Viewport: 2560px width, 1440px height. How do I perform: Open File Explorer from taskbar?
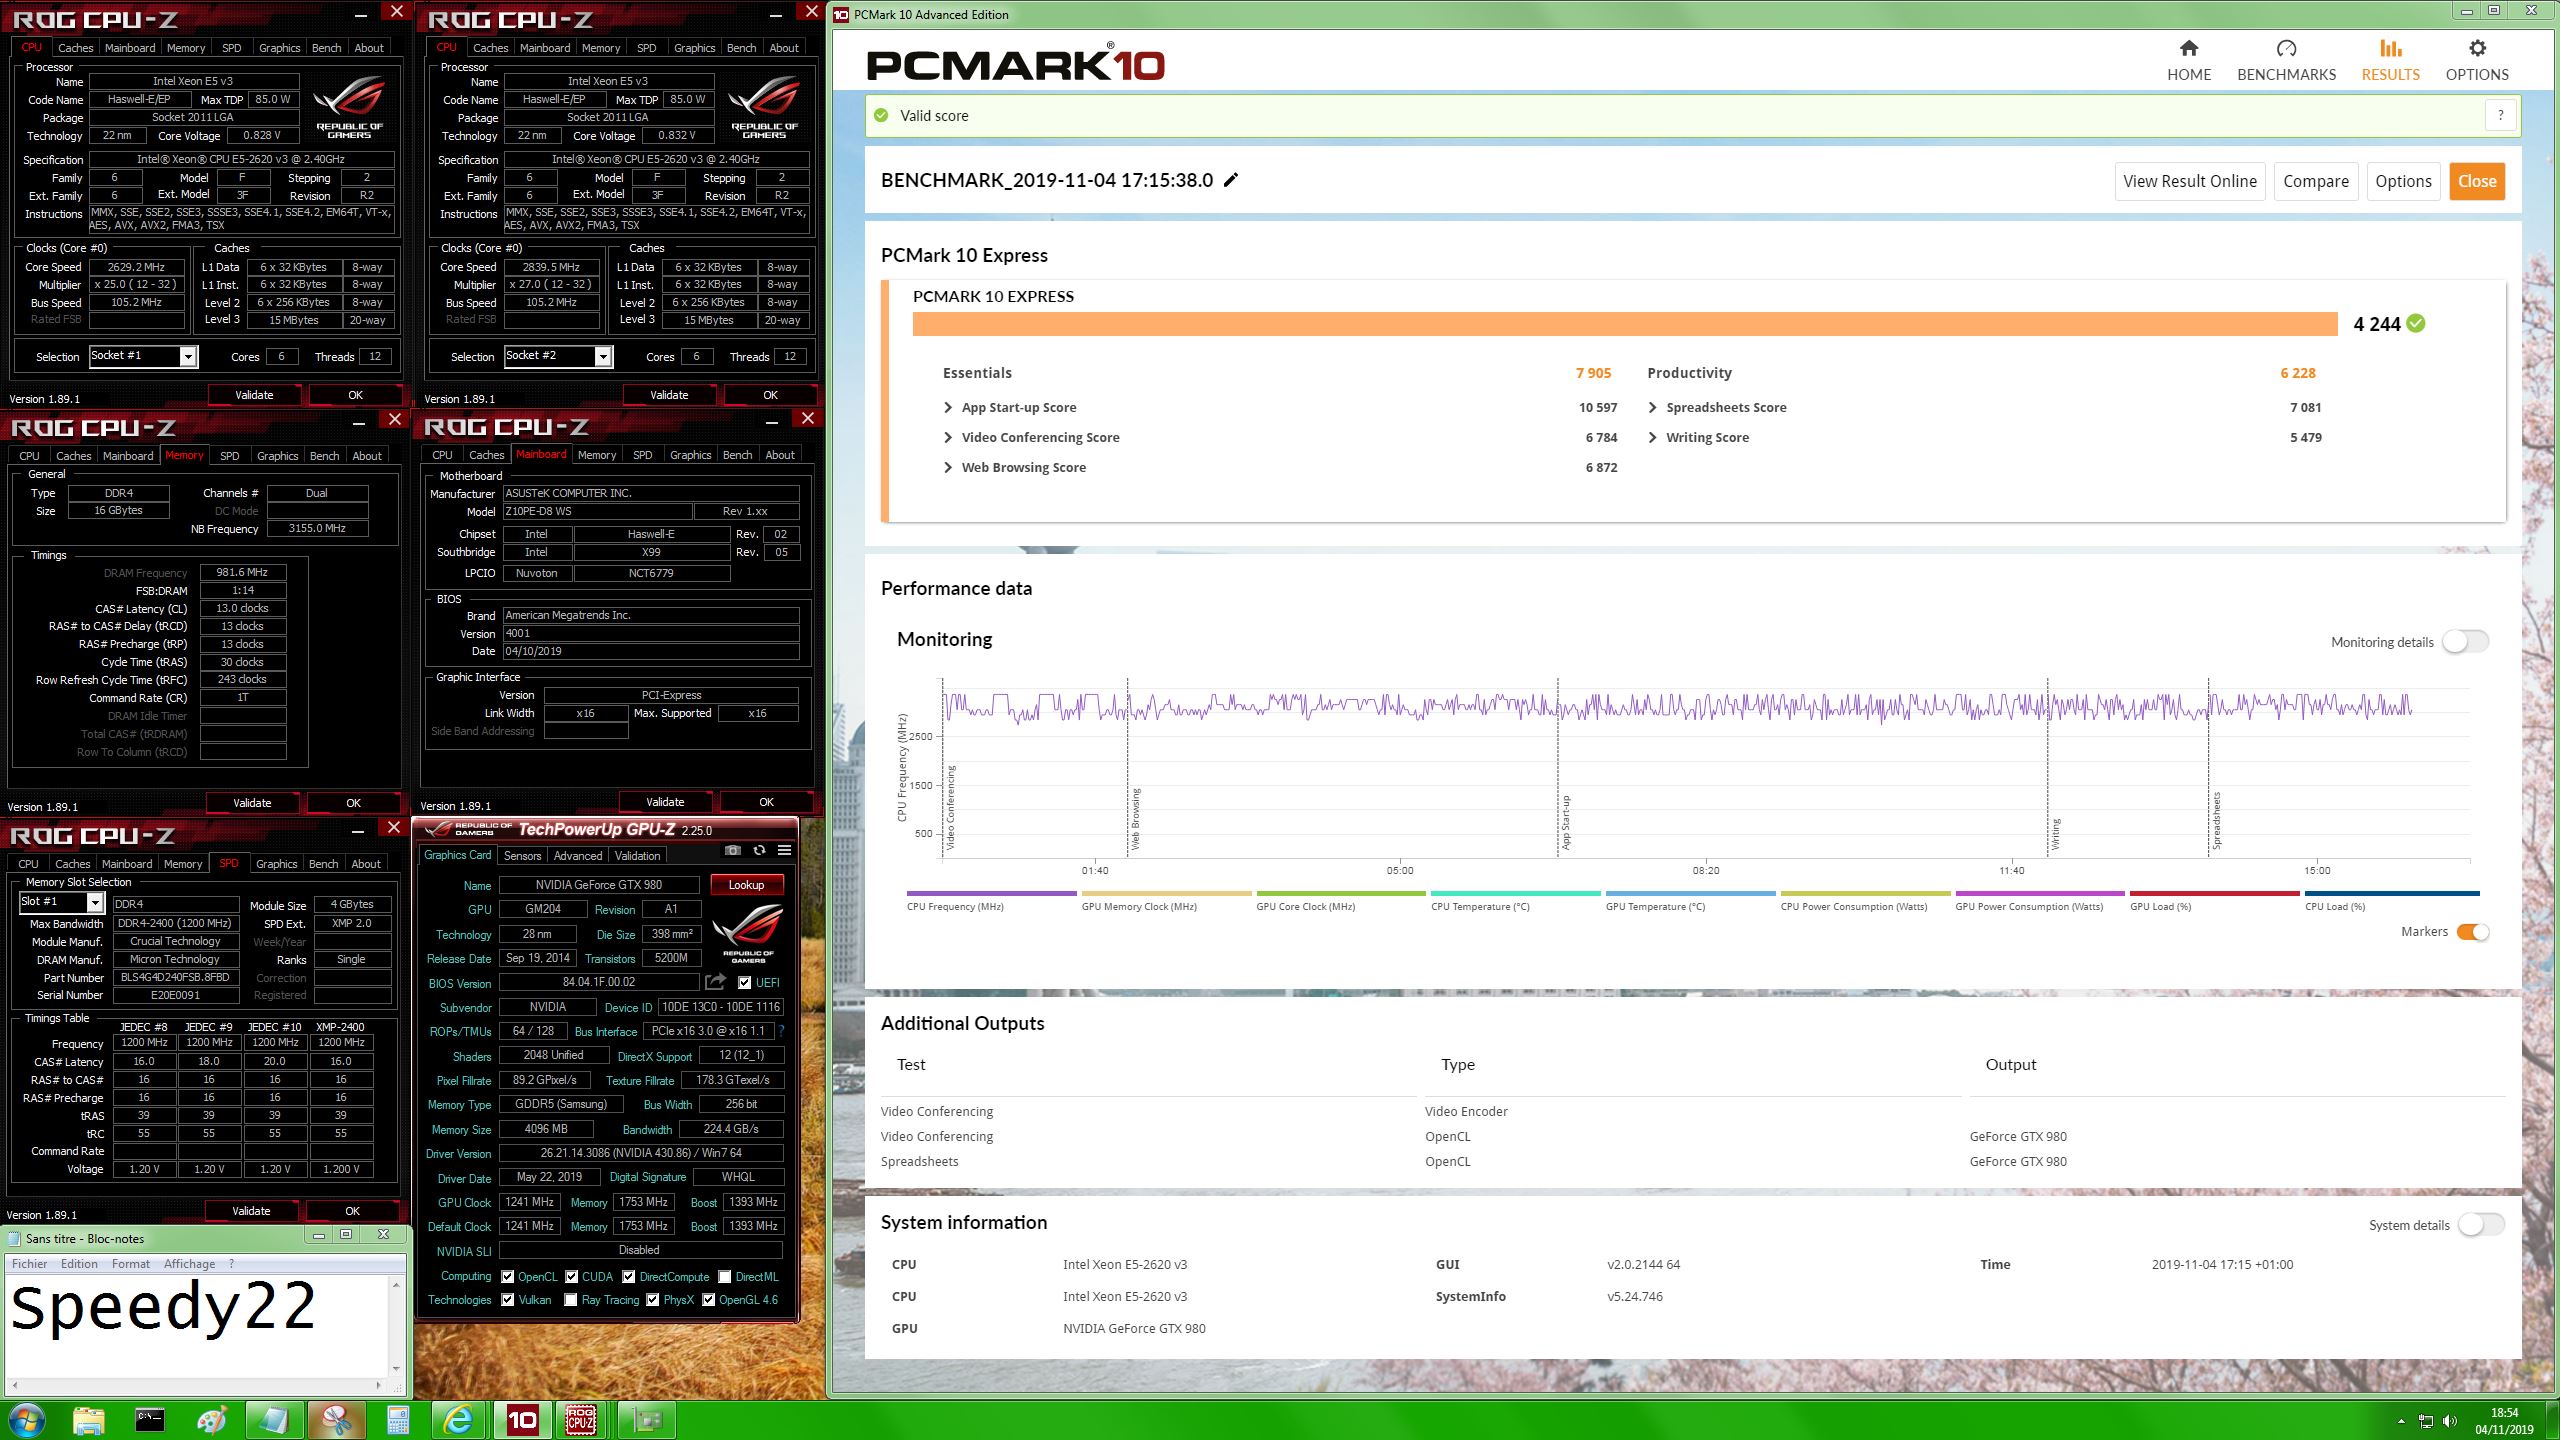pos(89,1420)
